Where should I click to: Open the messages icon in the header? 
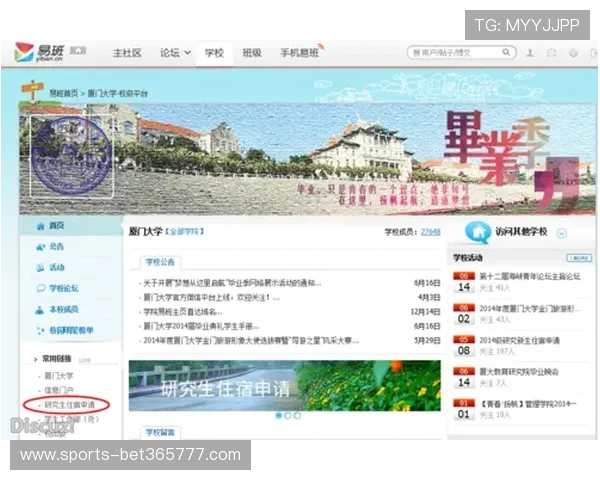click(551, 53)
